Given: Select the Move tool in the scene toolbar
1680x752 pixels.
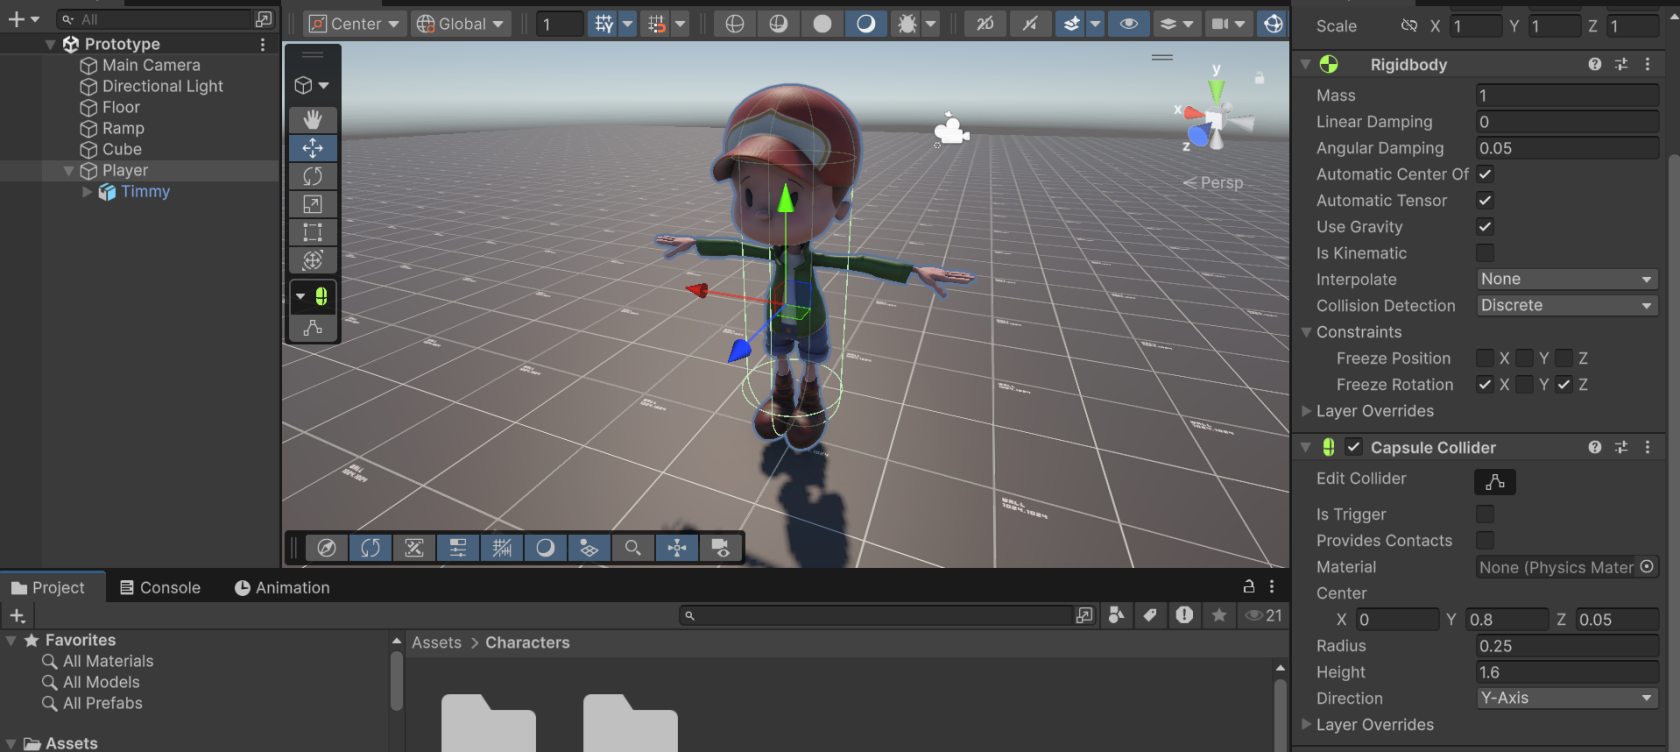Looking at the screenshot, I should pos(313,148).
